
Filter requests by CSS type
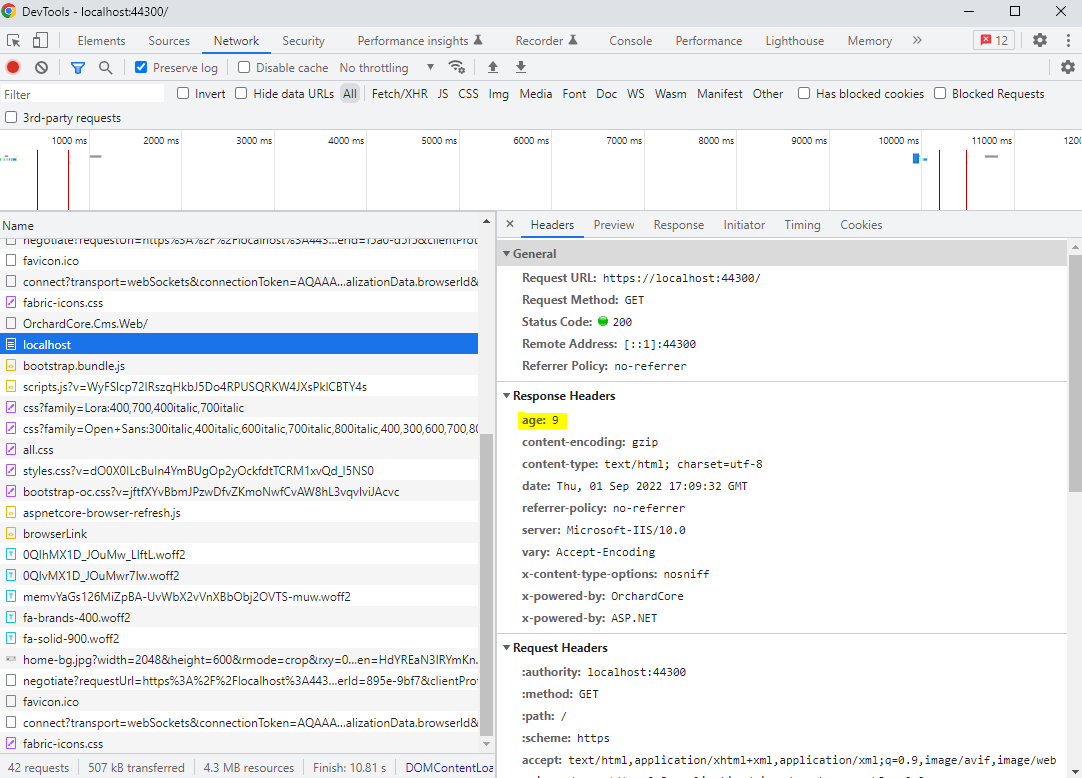[x=468, y=94]
